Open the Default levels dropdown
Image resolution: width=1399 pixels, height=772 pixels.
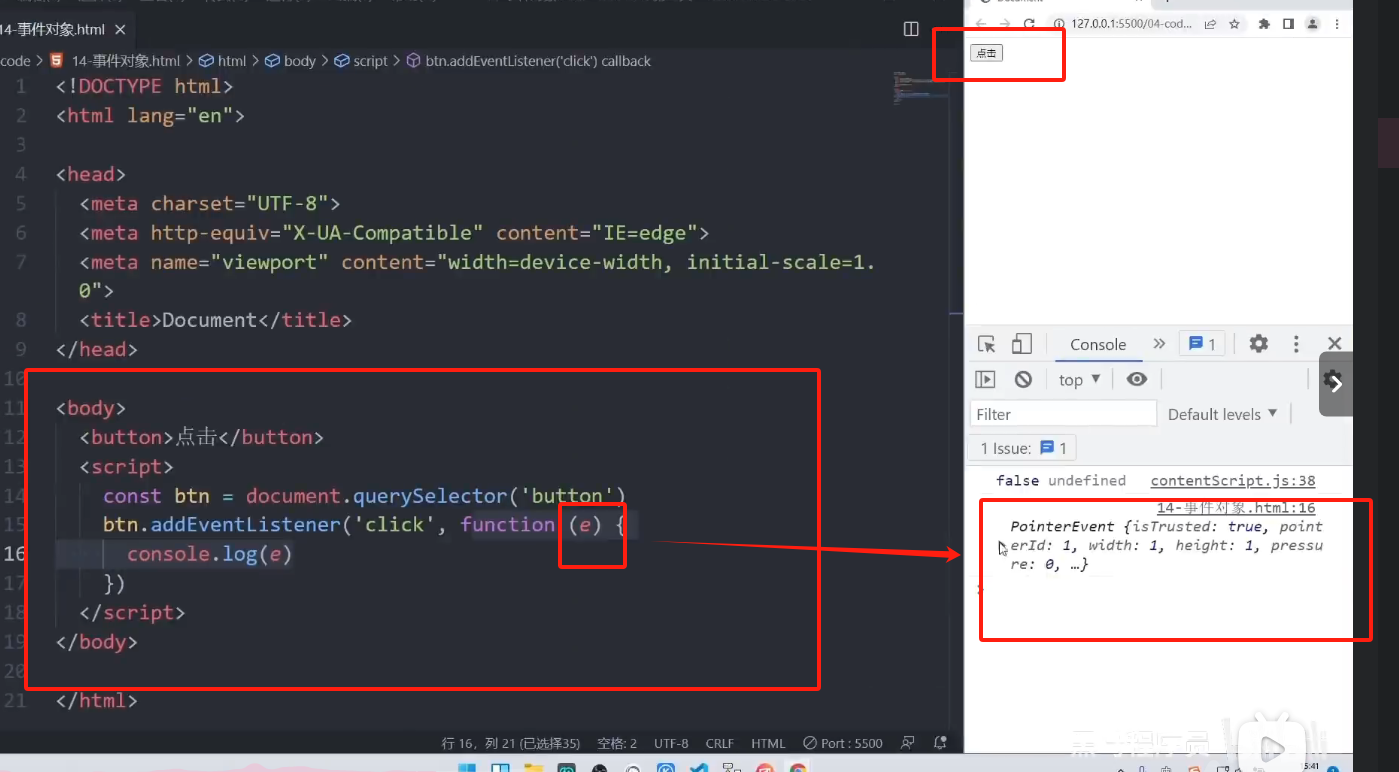pyautogui.click(x=1223, y=414)
